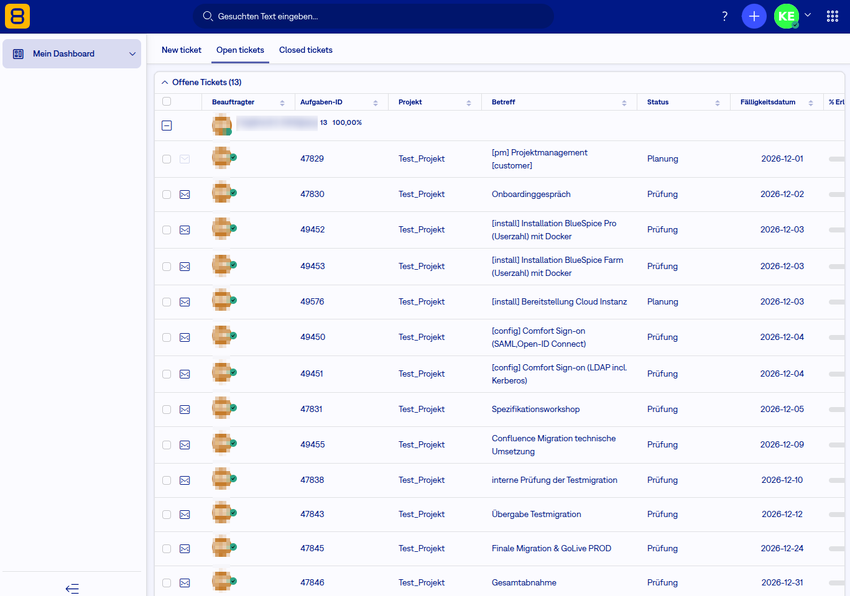
Task: Click the mail icon for ticket 47845
Action: click(x=185, y=549)
